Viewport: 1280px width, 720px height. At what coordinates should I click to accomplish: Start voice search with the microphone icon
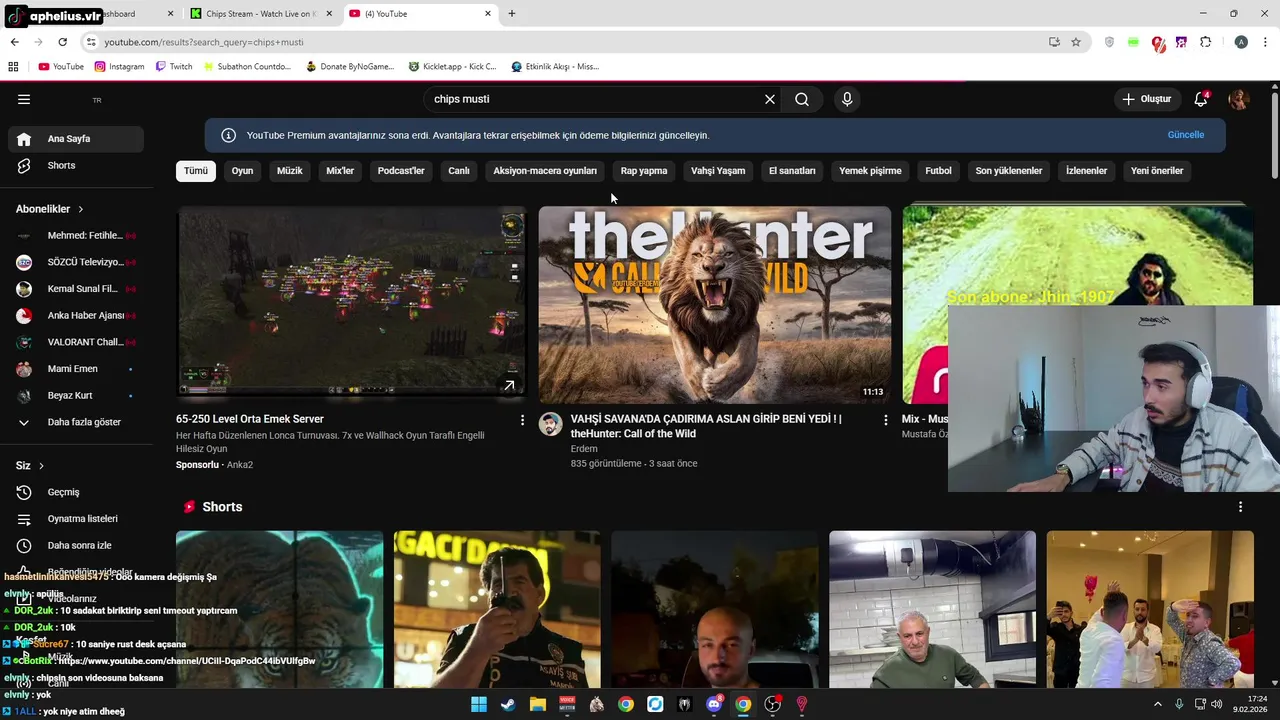(x=847, y=99)
